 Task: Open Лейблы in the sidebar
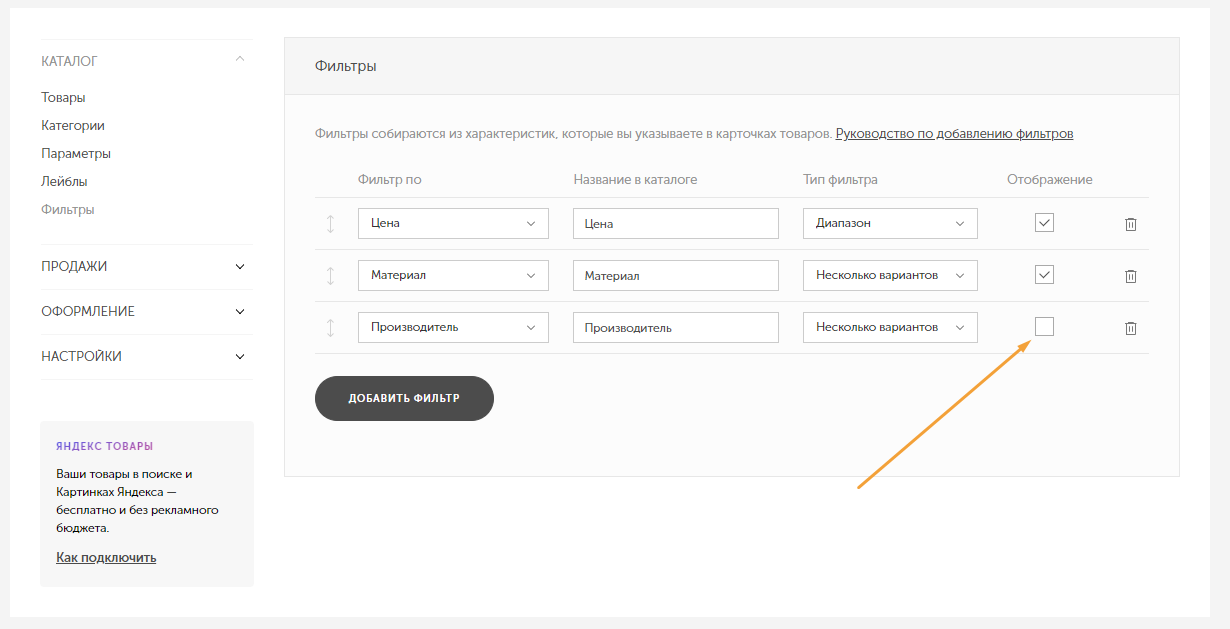click(64, 182)
